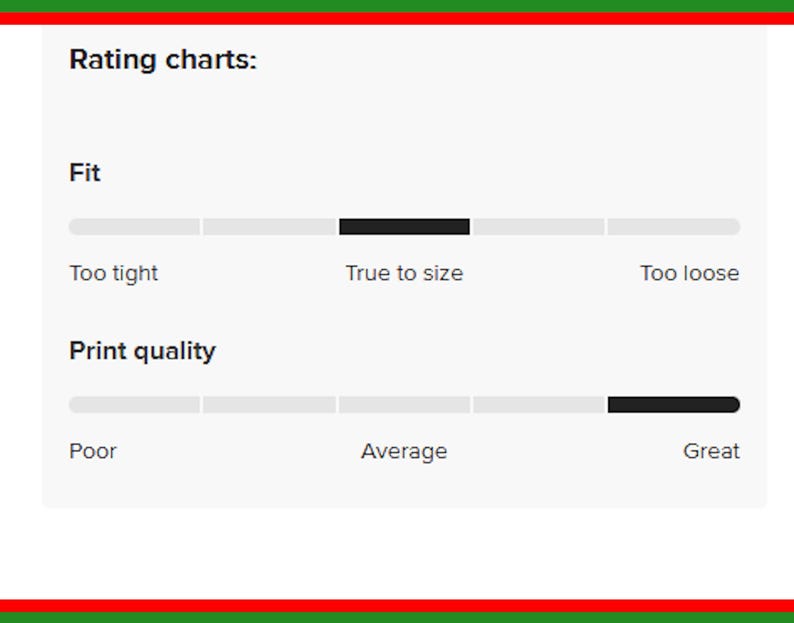This screenshot has width=794, height=623.
Task: Click the Fit heading
Action: pyautogui.click(x=85, y=173)
